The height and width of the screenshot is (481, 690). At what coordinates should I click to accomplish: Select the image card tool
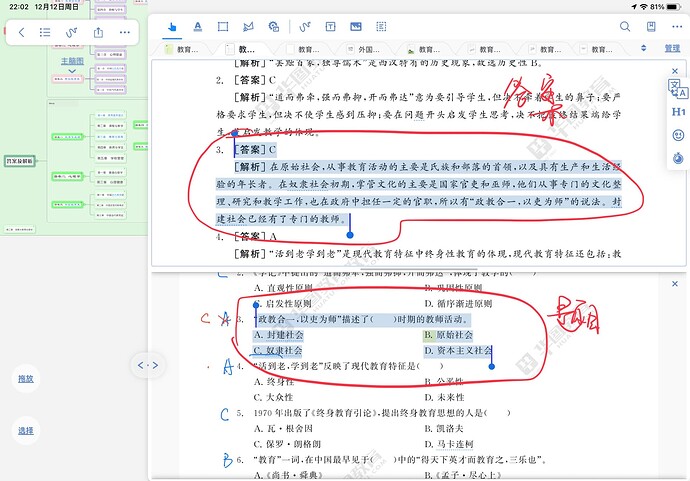tap(356, 27)
